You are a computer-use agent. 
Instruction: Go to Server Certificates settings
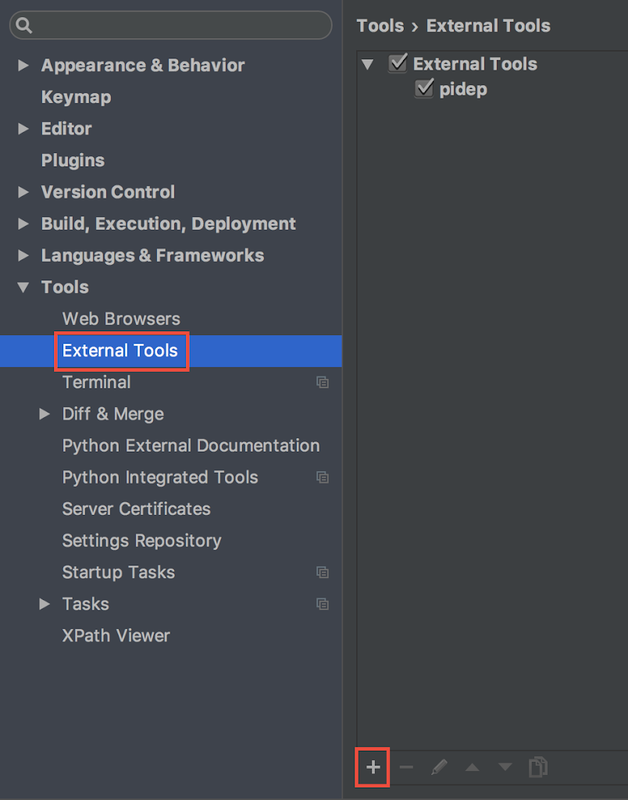tap(136, 509)
